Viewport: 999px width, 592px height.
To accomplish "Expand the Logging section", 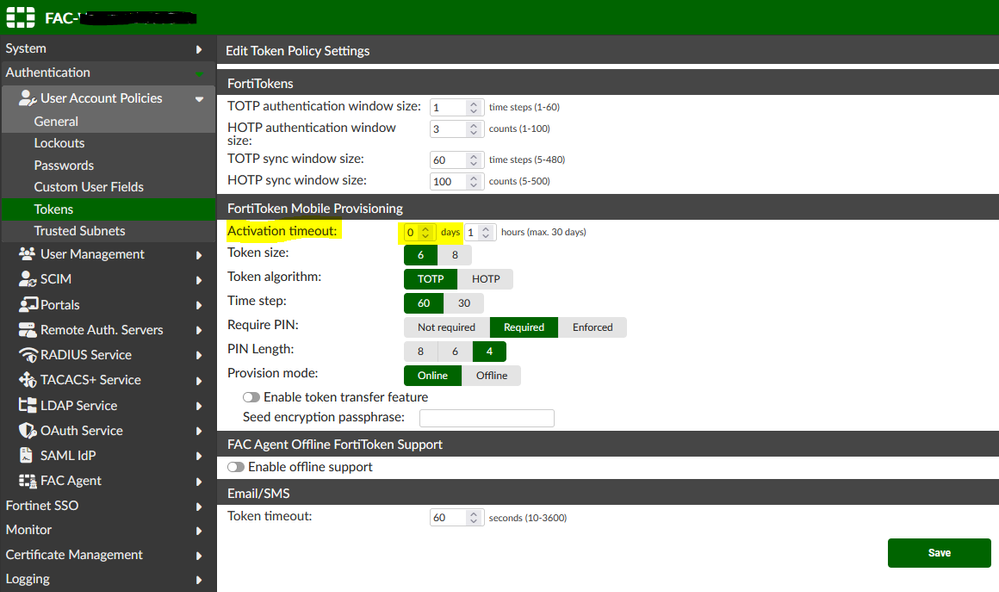I will tap(60, 578).
